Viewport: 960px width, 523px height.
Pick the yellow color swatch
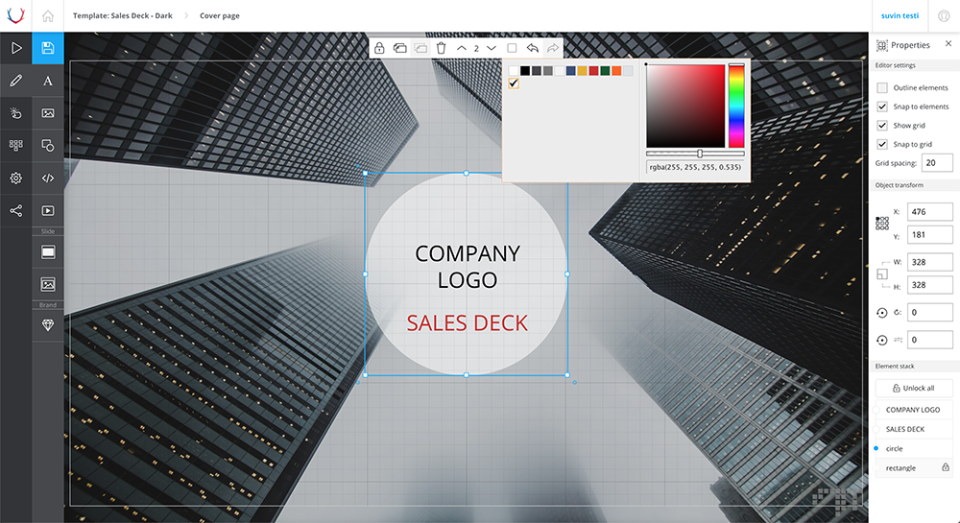pos(582,71)
